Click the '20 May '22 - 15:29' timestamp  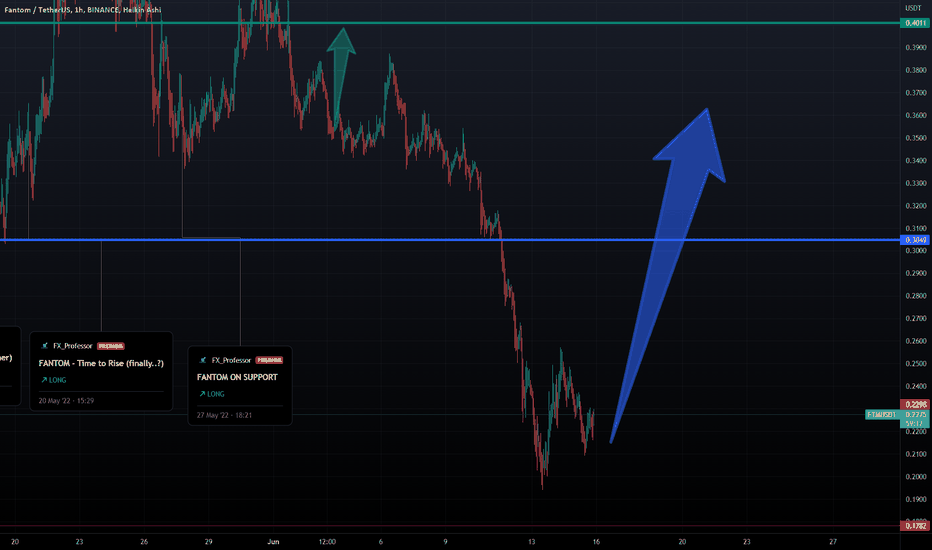(x=66, y=401)
